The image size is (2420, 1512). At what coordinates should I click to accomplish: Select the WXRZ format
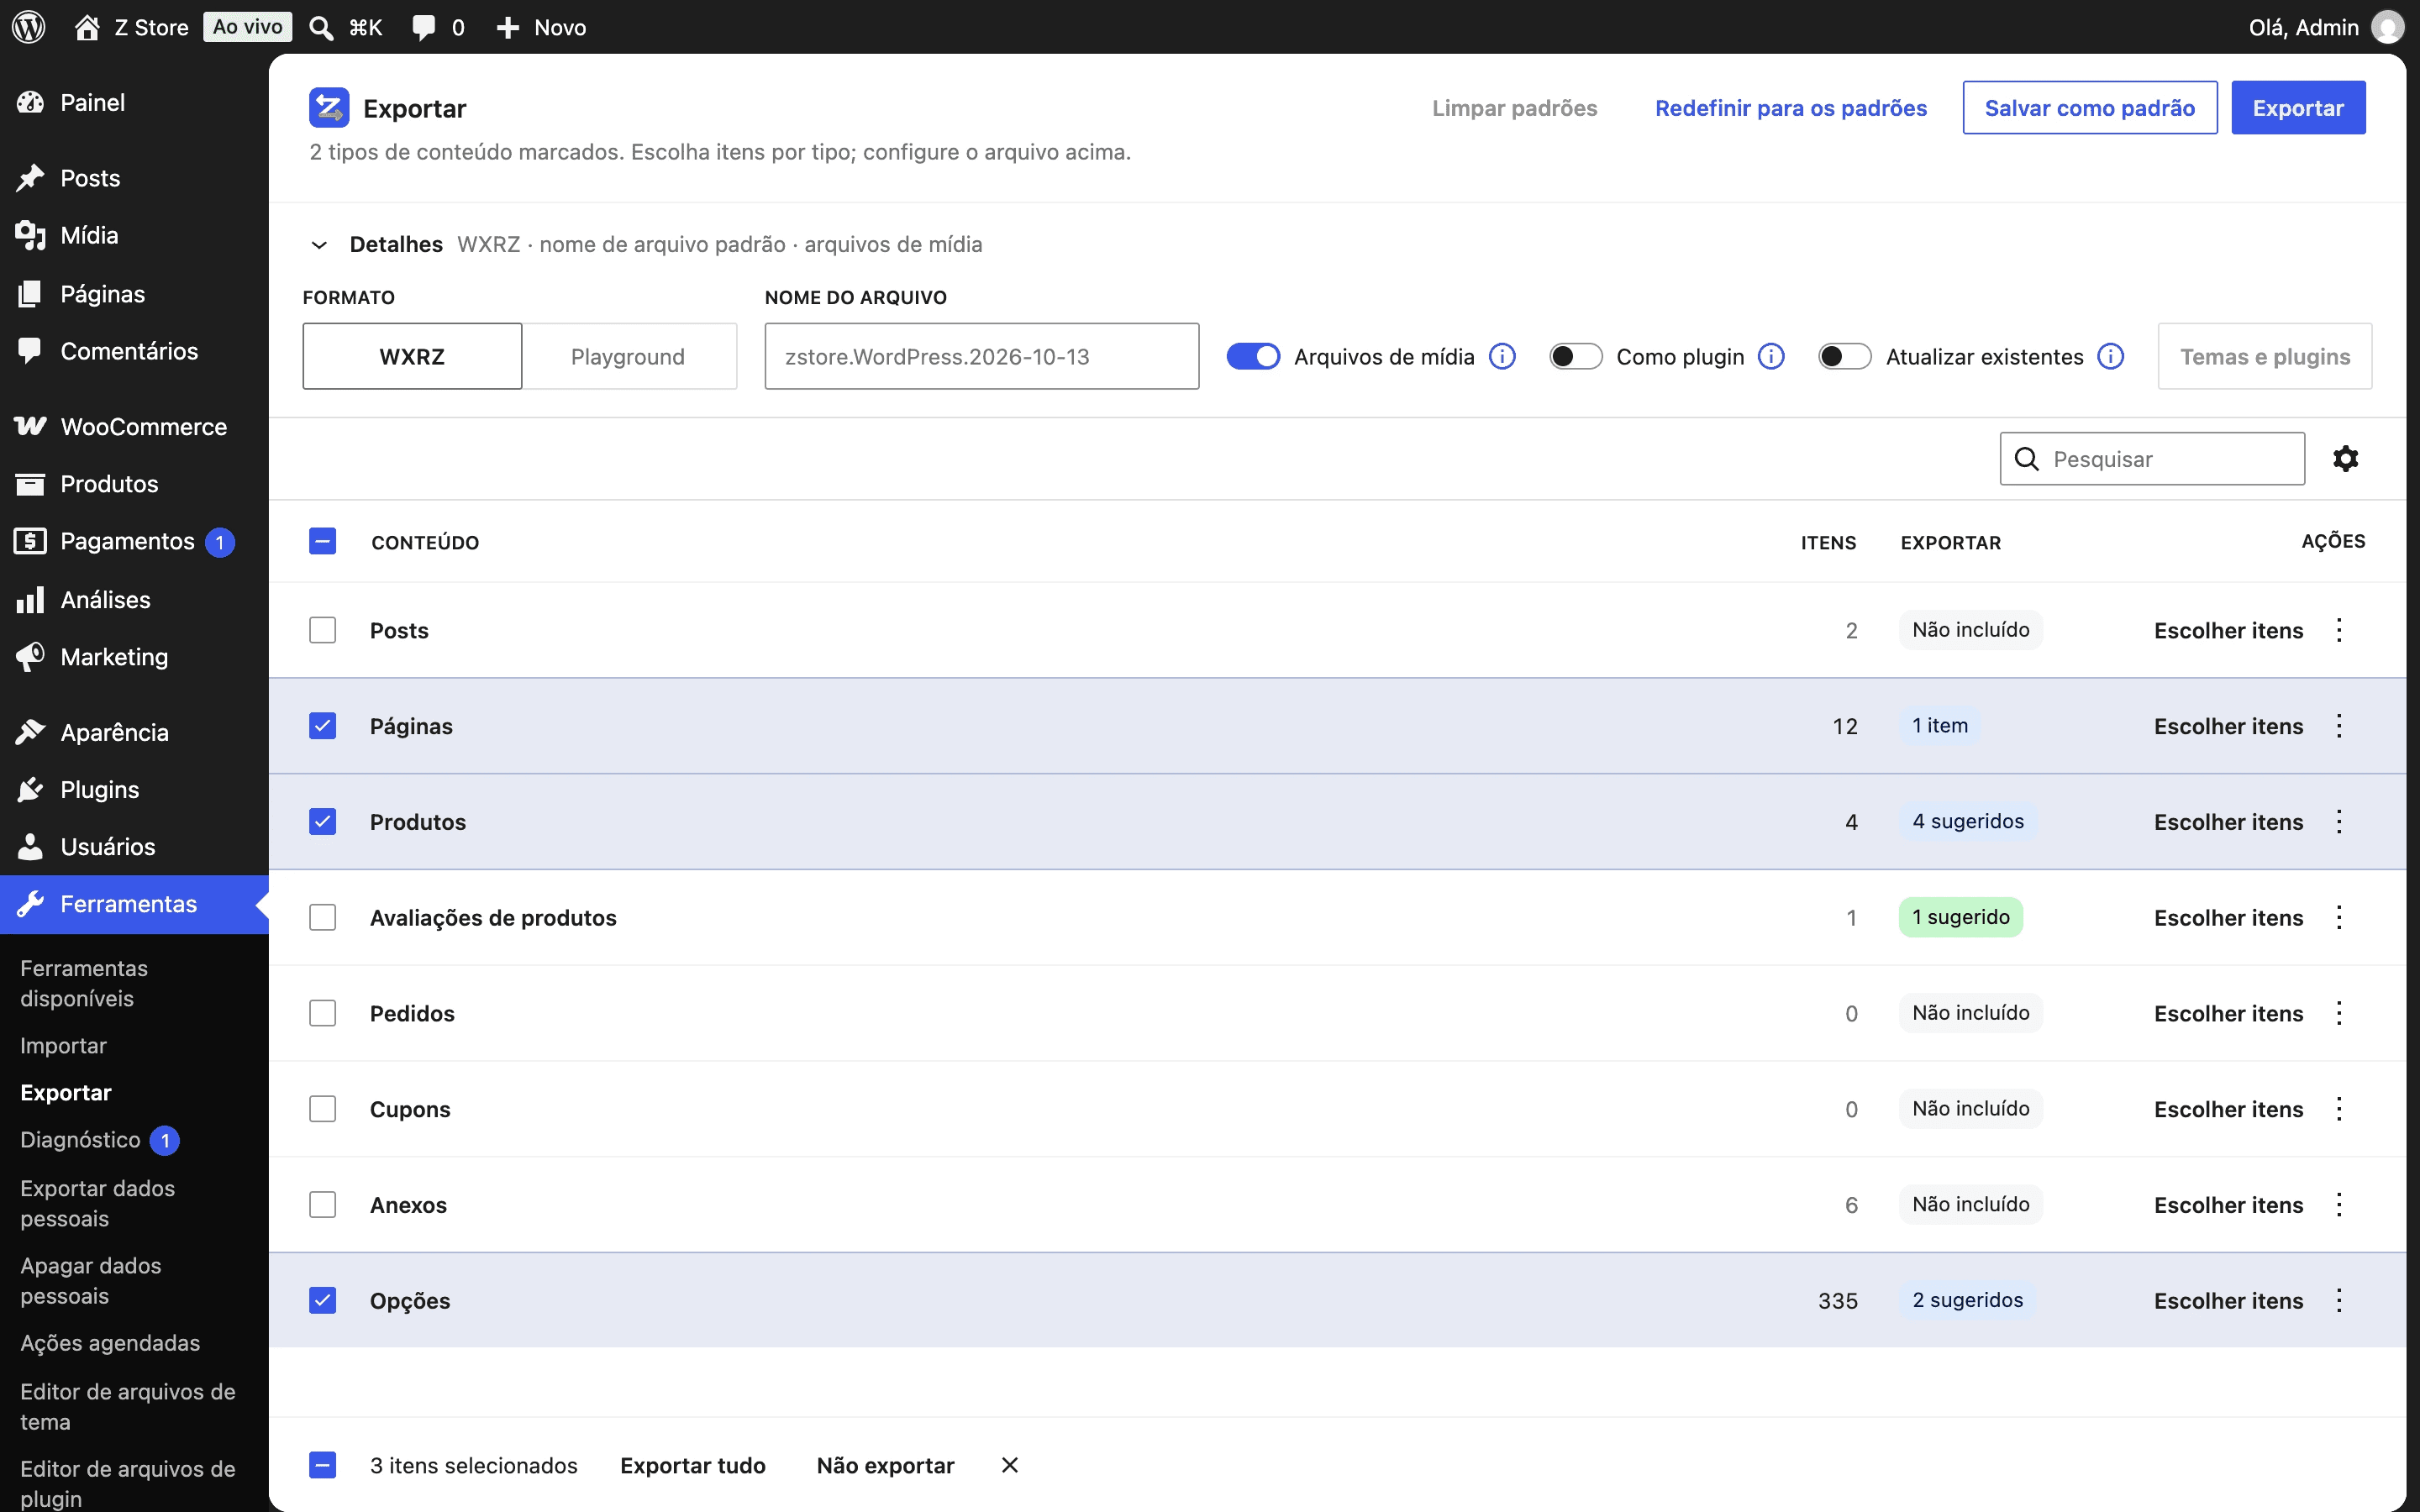(412, 356)
